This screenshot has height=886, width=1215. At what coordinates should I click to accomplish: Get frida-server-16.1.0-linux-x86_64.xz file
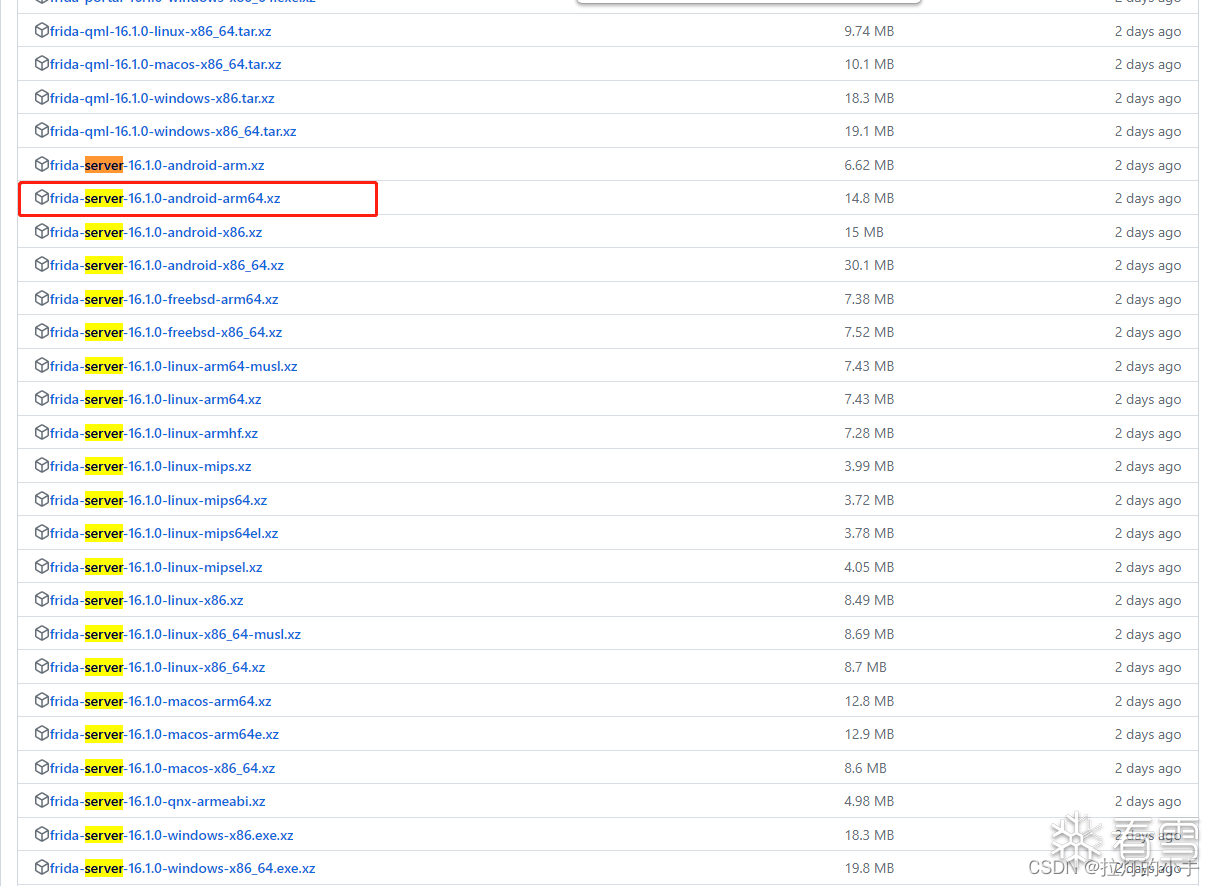click(158, 667)
